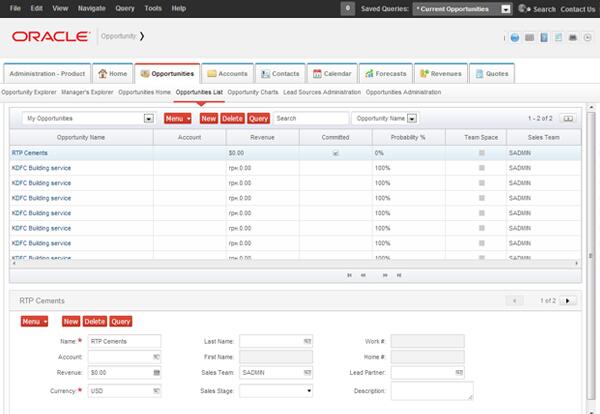Viewport: 600px width, 414px height.
Task: Click the Search globe icon in the top bar
Action: click(x=523, y=8)
